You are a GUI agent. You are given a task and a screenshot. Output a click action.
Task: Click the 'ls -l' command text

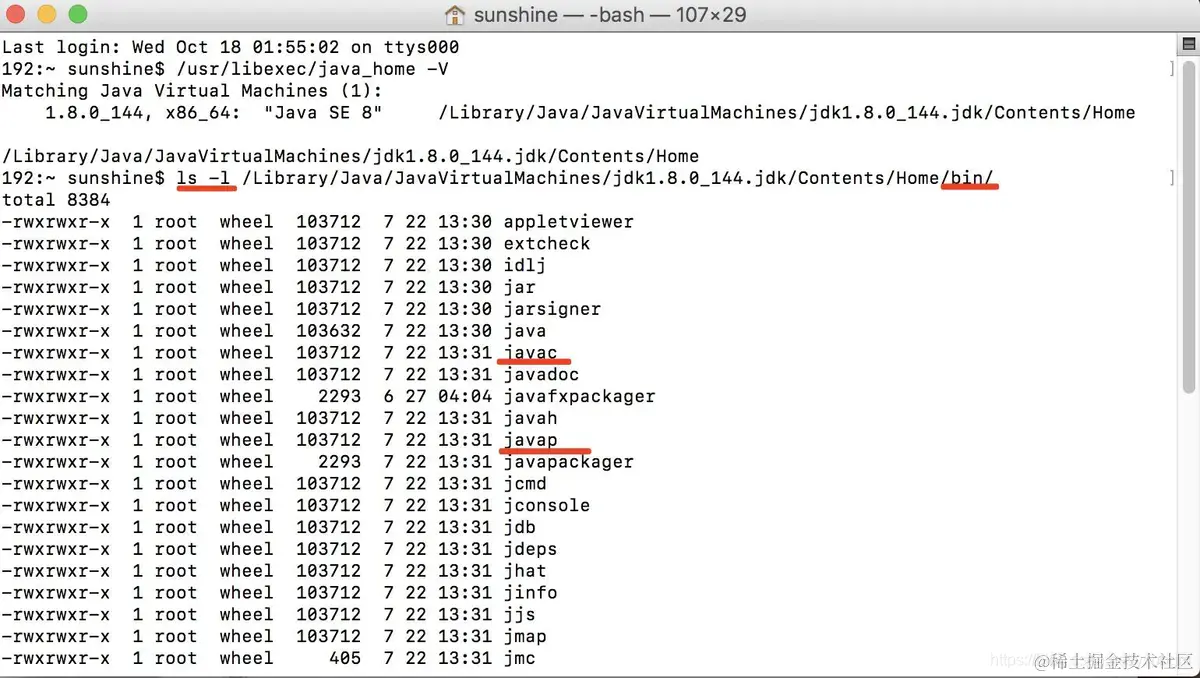point(203,178)
